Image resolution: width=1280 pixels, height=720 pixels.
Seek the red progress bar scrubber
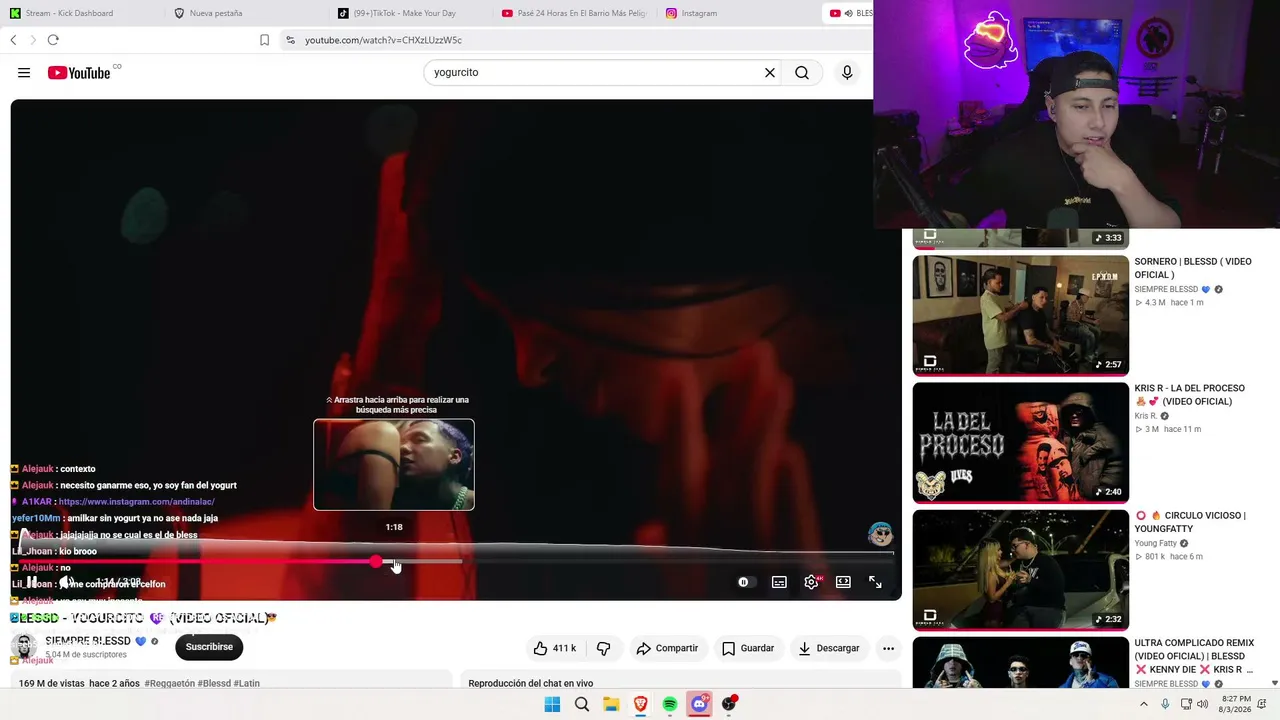[x=376, y=562]
